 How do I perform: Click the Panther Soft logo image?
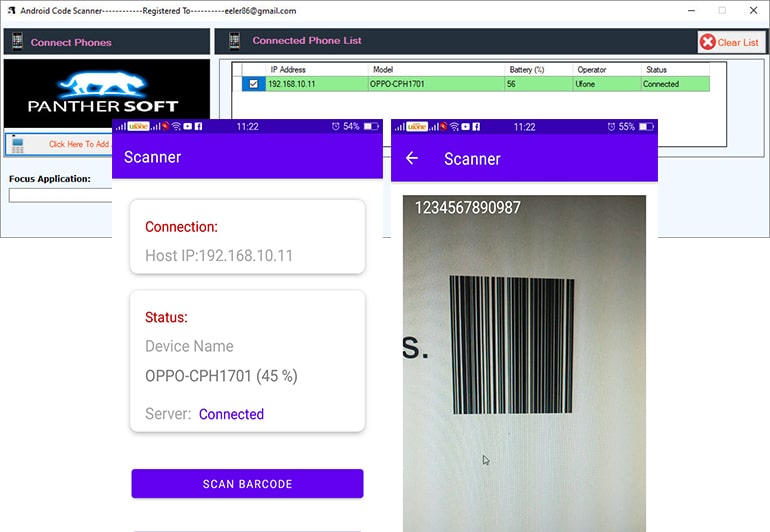point(107,94)
